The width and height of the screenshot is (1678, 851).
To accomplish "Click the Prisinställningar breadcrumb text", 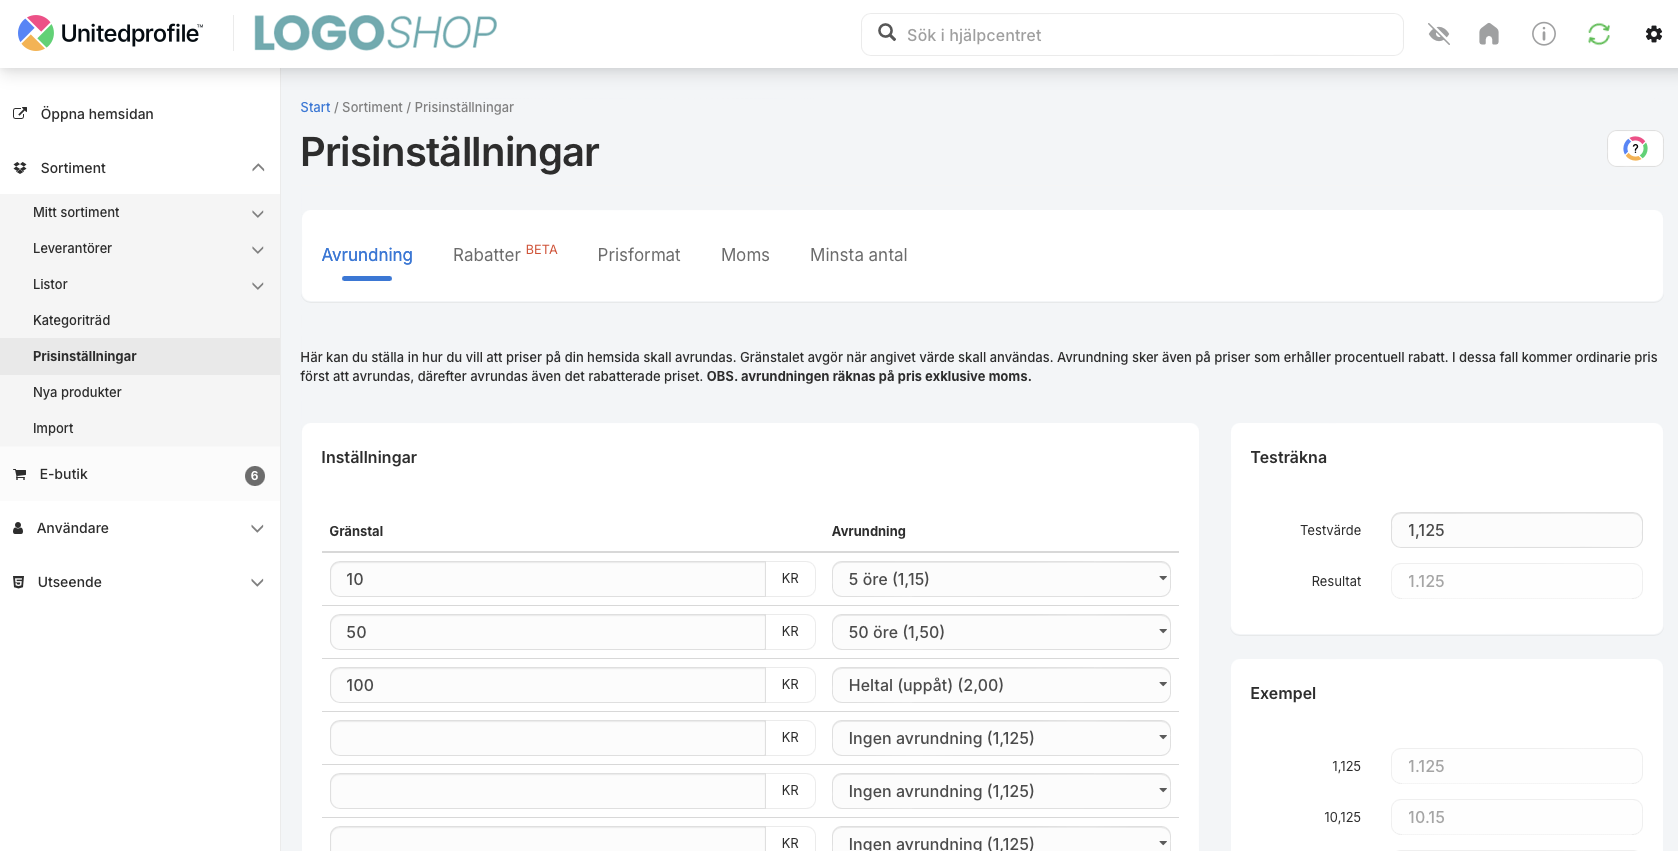I will pyautogui.click(x=464, y=107).
